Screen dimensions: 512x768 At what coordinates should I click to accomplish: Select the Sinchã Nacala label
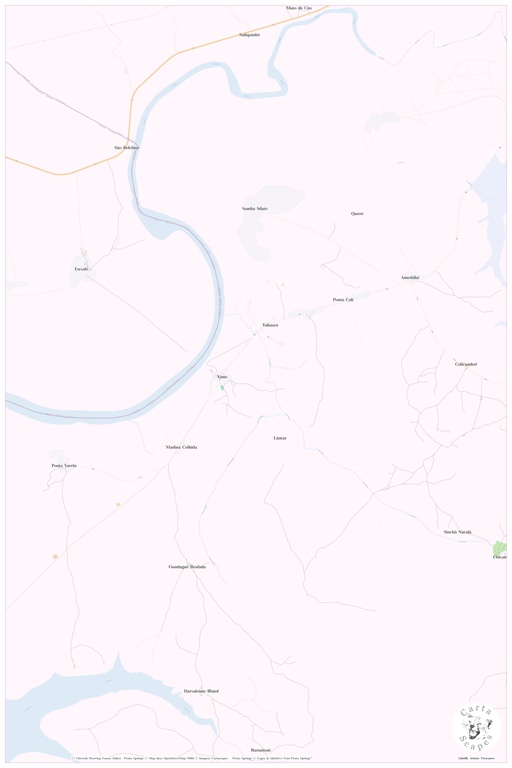[457, 531]
